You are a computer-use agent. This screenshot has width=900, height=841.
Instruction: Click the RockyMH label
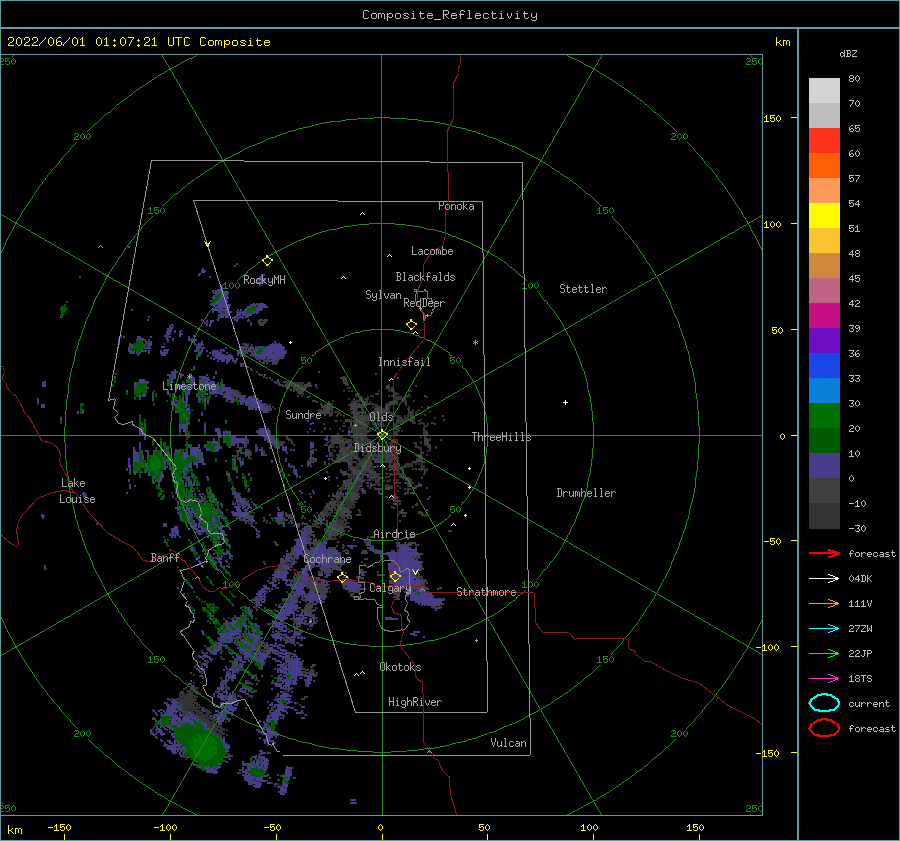pos(264,280)
